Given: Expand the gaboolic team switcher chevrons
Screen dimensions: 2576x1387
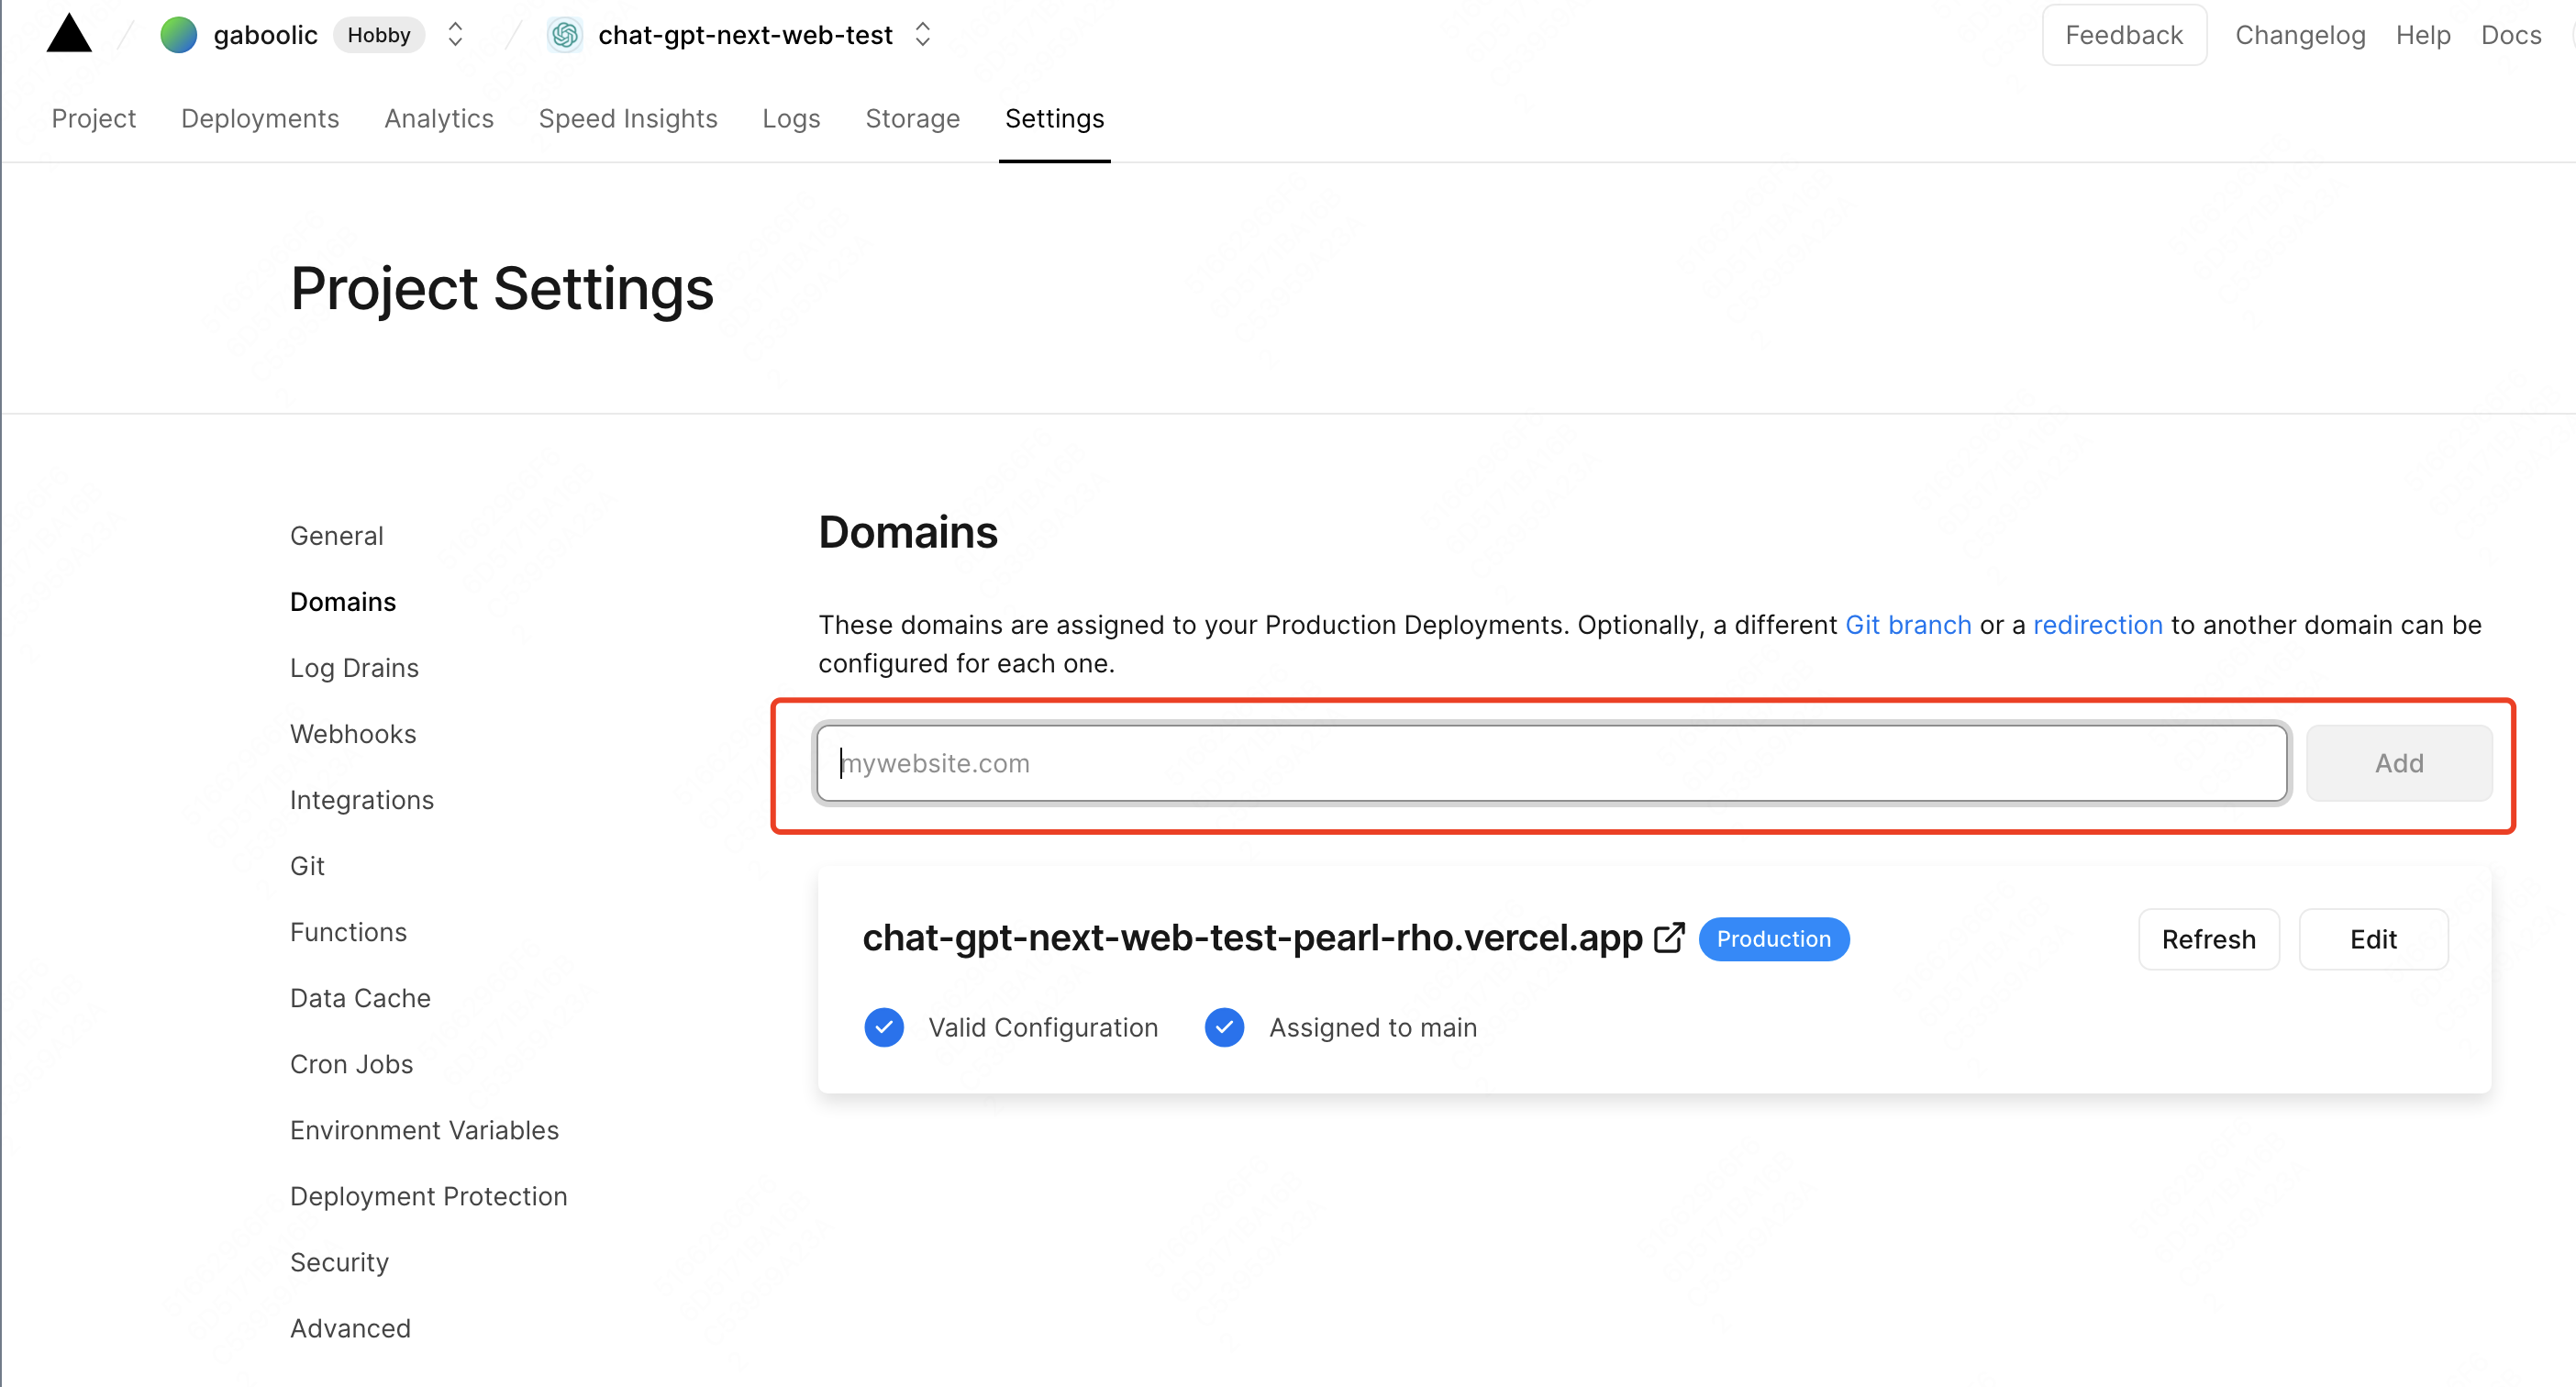Looking at the screenshot, I should pos(455,35).
